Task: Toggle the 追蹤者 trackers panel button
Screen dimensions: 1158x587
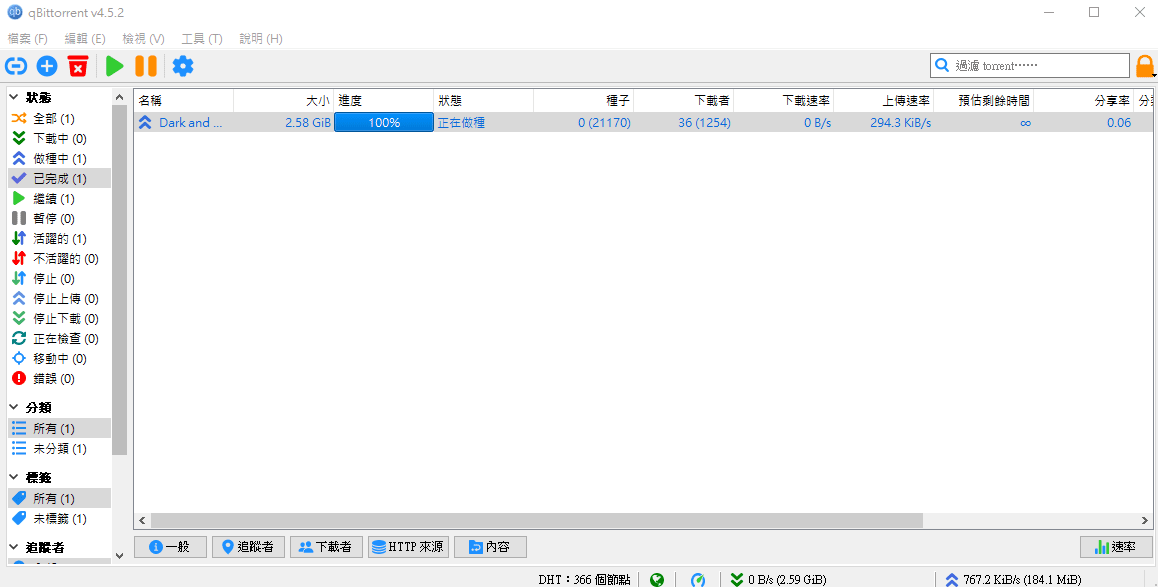Action: pyautogui.click(x=247, y=547)
